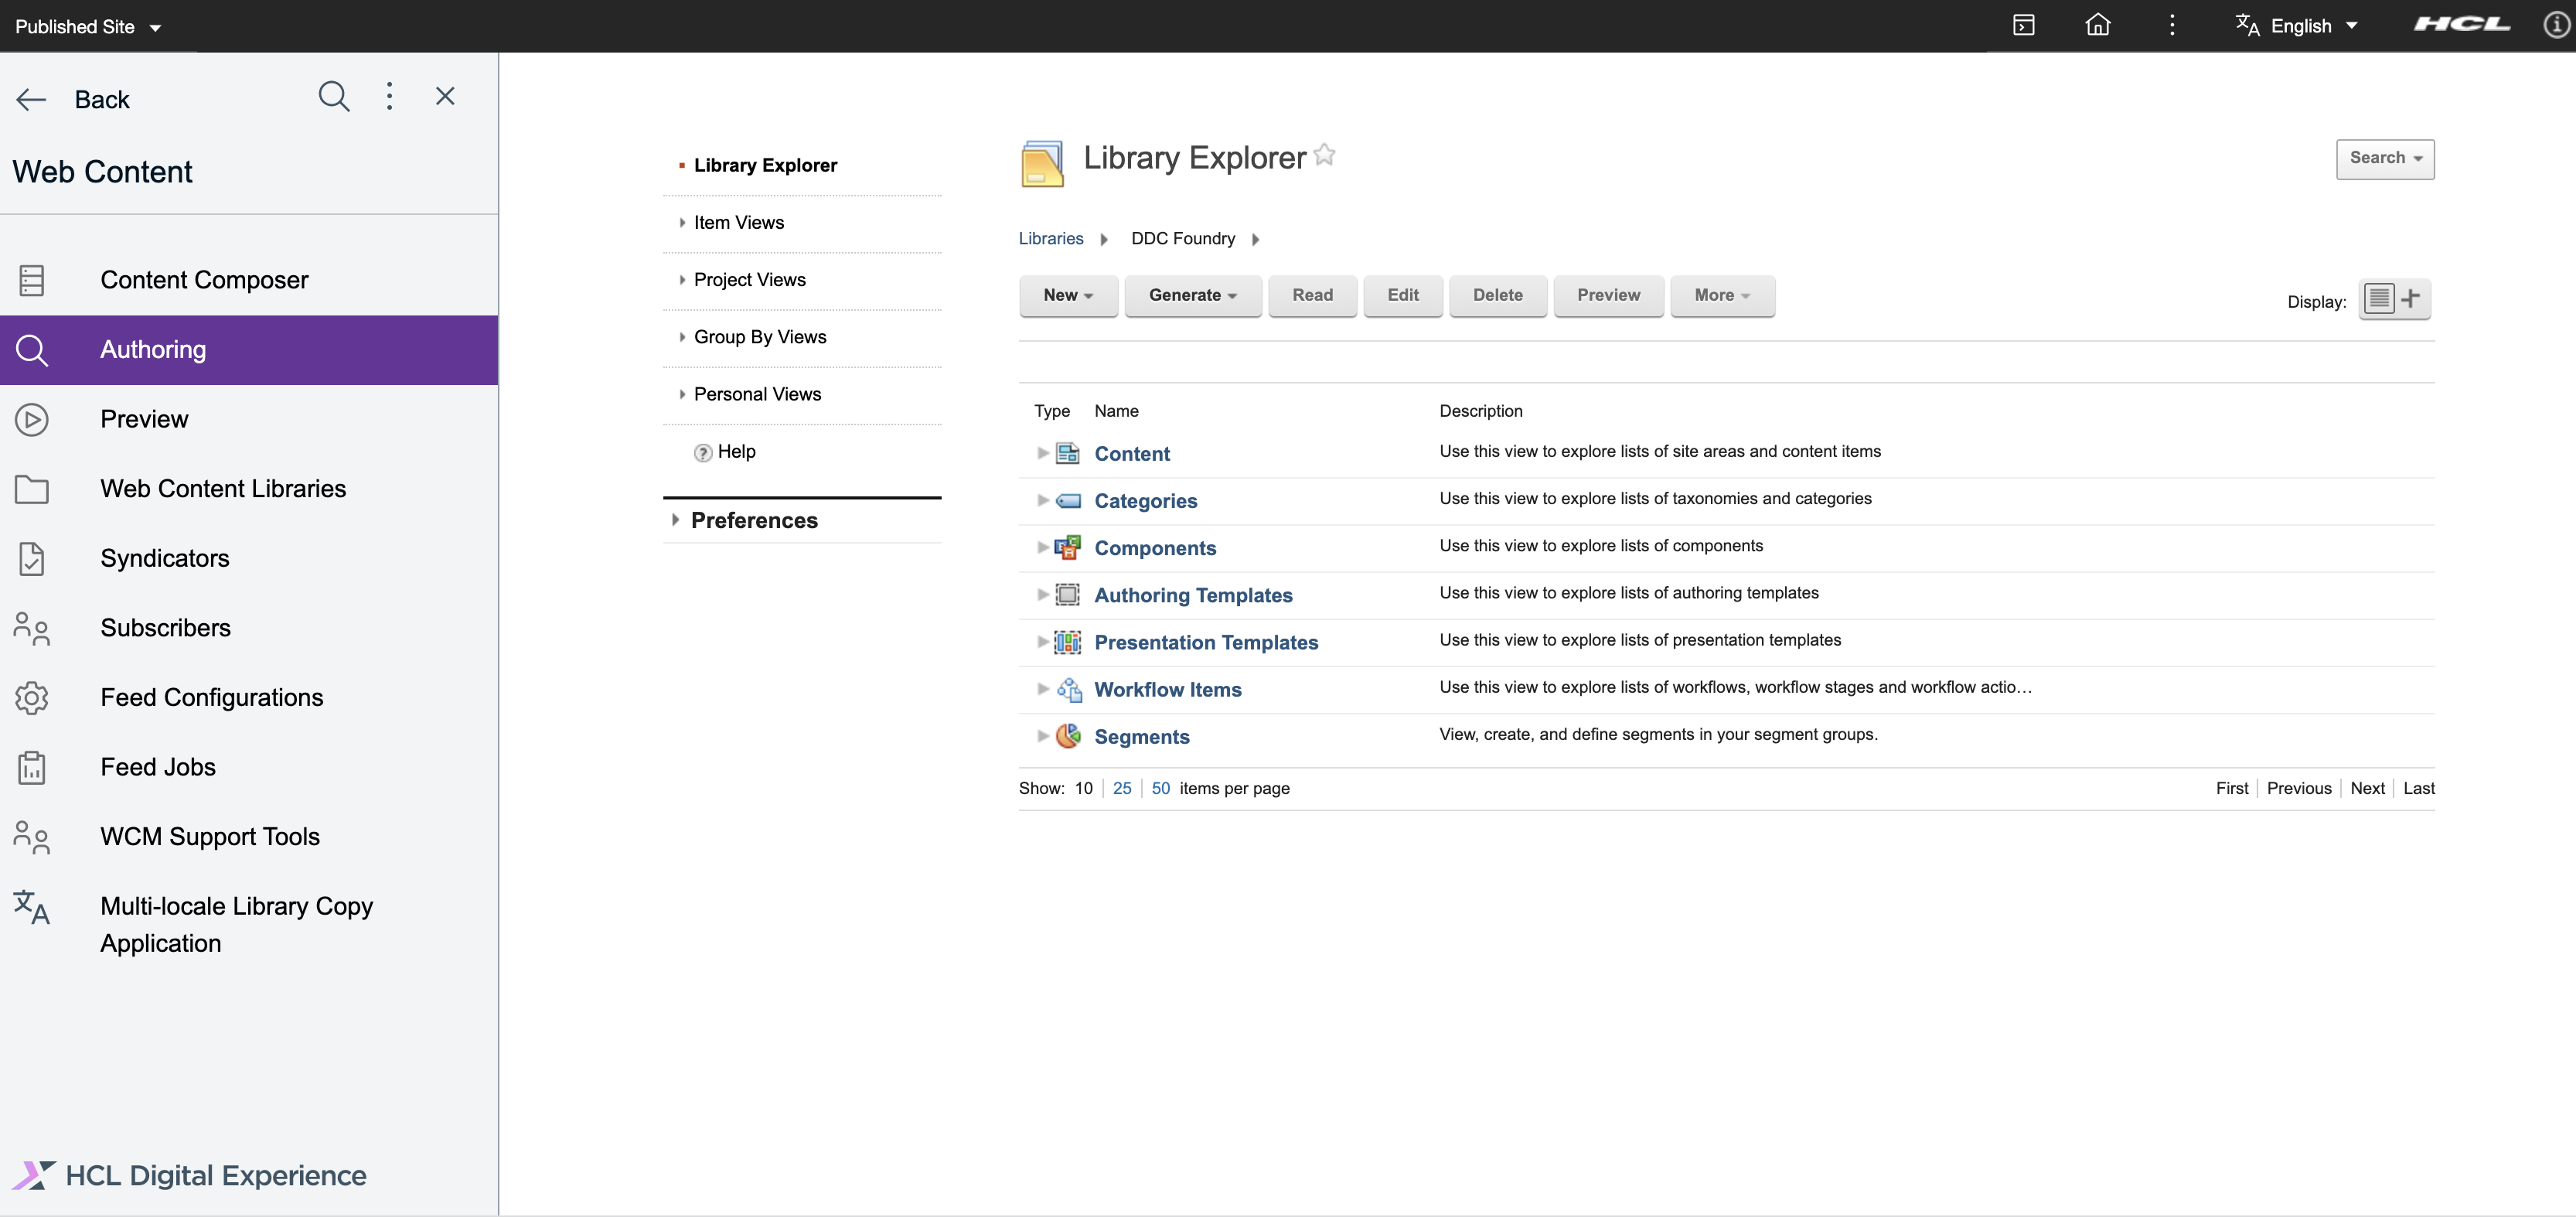The height and width of the screenshot is (1217, 2576).
Task: Open the overflow menu in the Web Content panel
Action: pos(389,97)
